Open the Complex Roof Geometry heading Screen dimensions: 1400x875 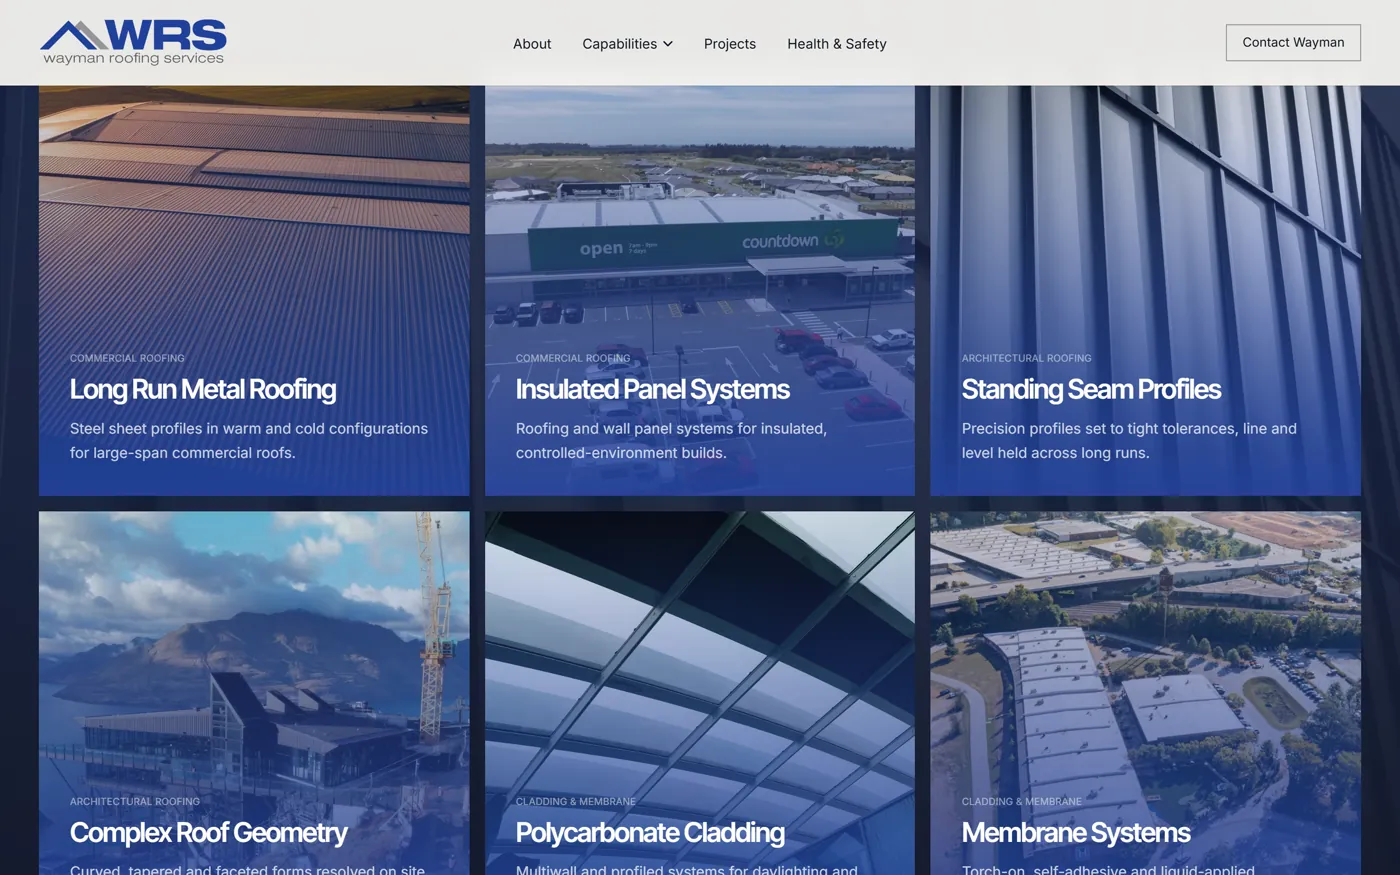point(209,833)
